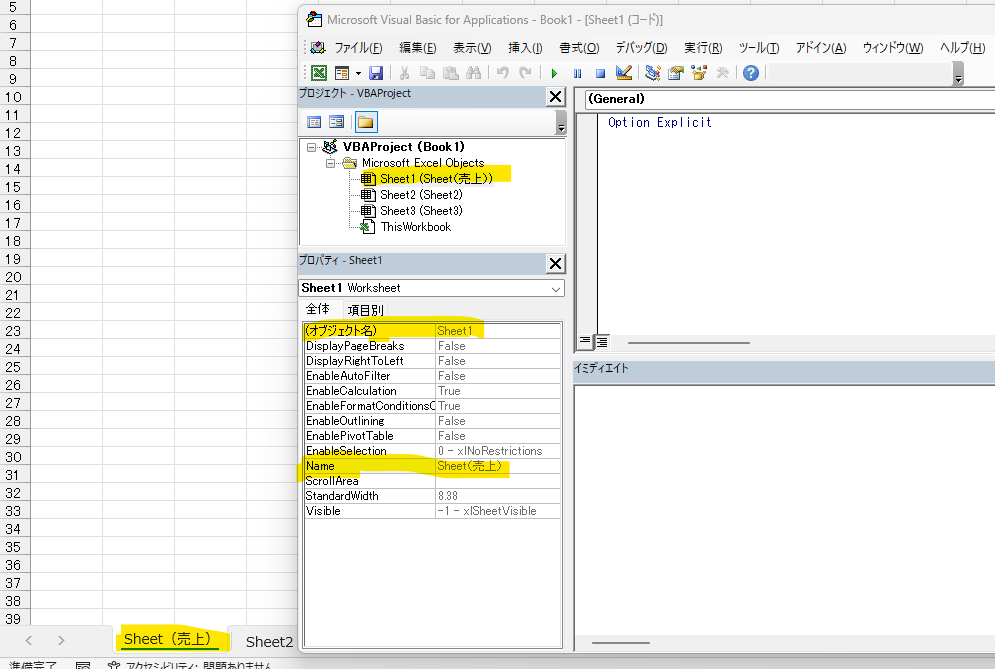
Task: Run the macro with the green play icon
Action: tap(554, 74)
